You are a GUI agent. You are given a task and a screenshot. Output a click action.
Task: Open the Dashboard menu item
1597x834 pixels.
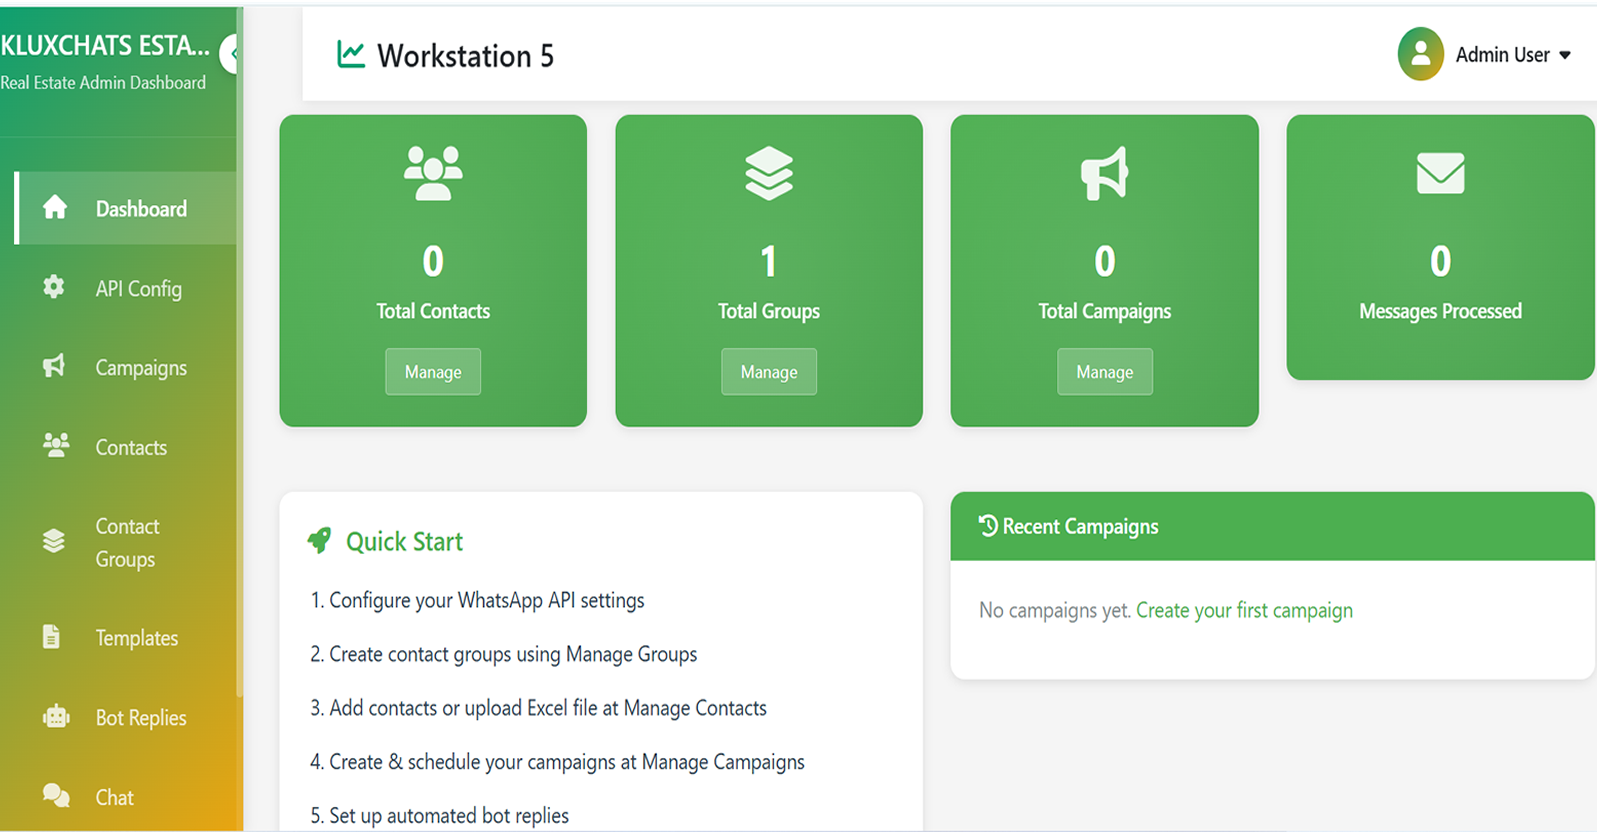point(128,208)
